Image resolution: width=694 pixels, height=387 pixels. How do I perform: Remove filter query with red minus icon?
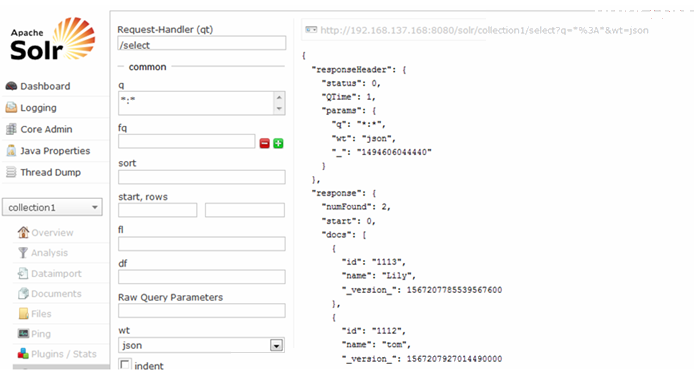(x=264, y=143)
